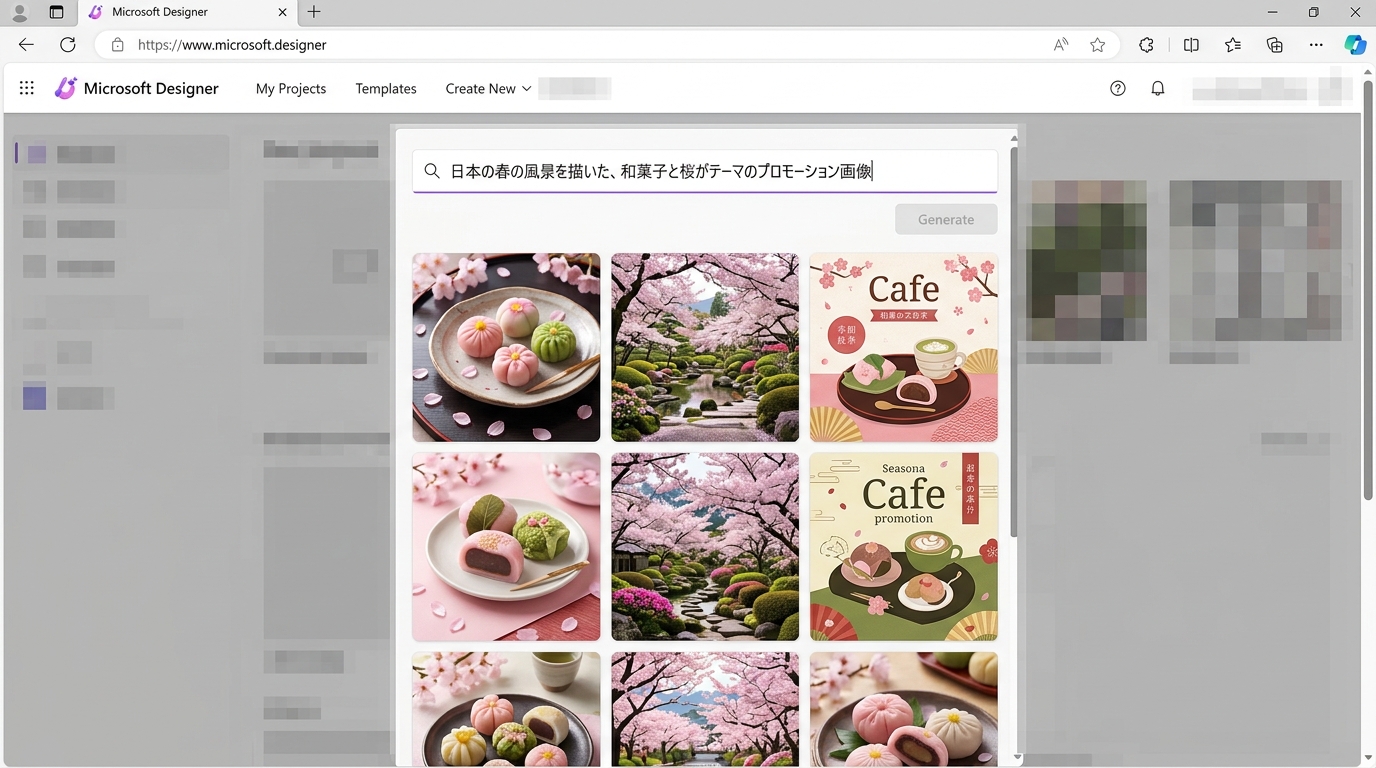Viewport: 1376px width, 768px height.
Task: Choose the Seasona Cafe promotion design
Action: [x=903, y=546]
